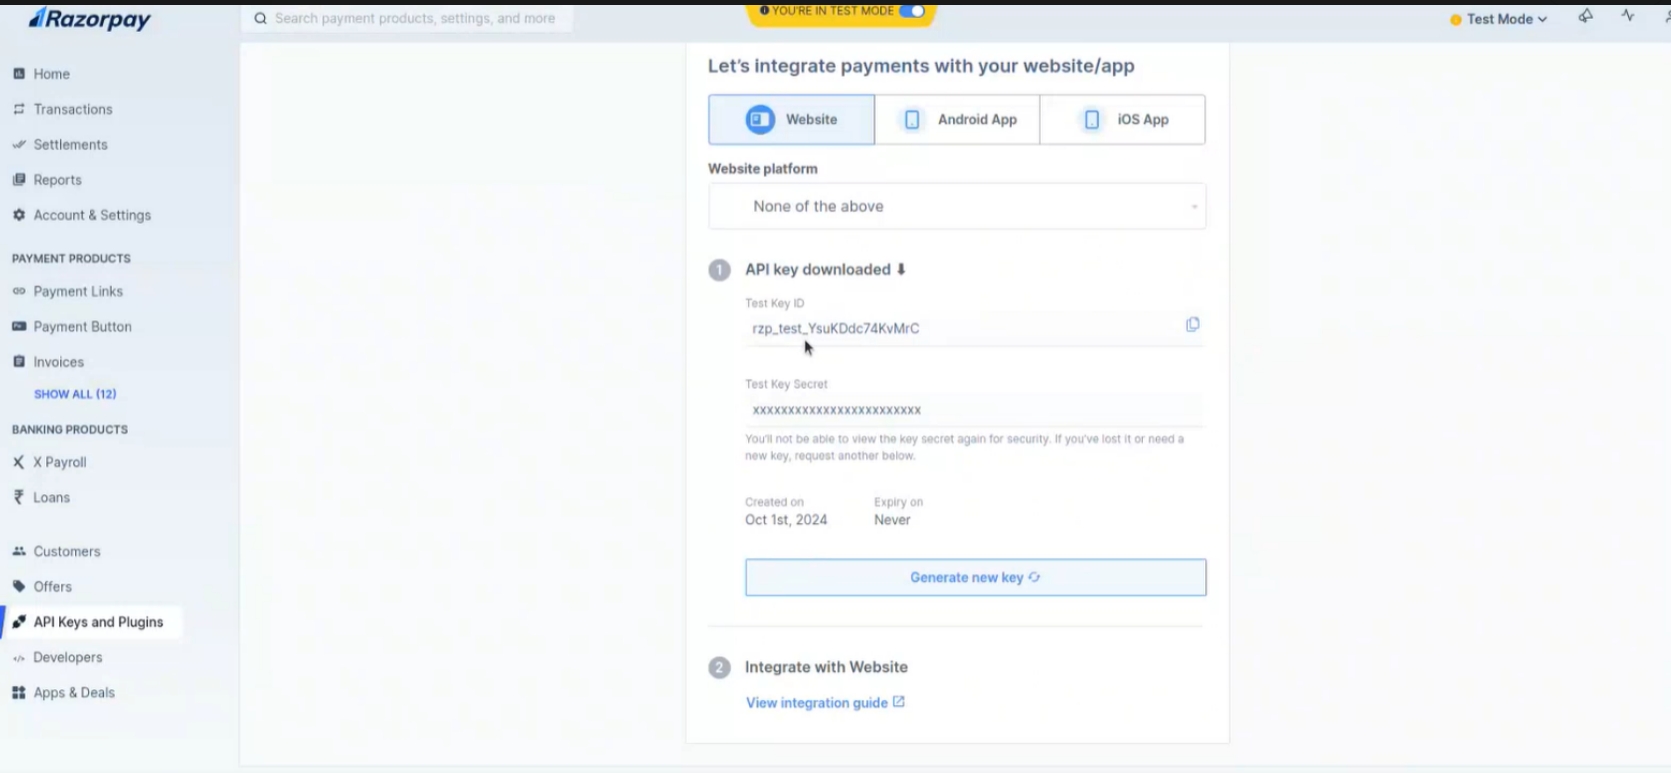Expand the Website platform dropdown
The image size is (1671, 773).
click(x=956, y=206)
